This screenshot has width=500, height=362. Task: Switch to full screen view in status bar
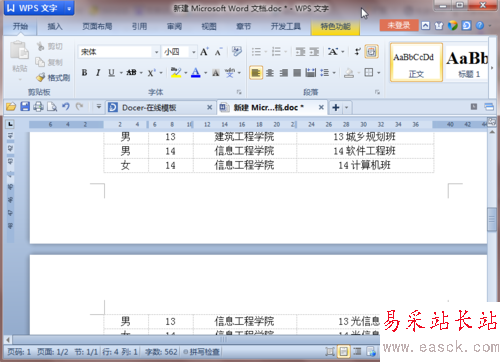330,351
